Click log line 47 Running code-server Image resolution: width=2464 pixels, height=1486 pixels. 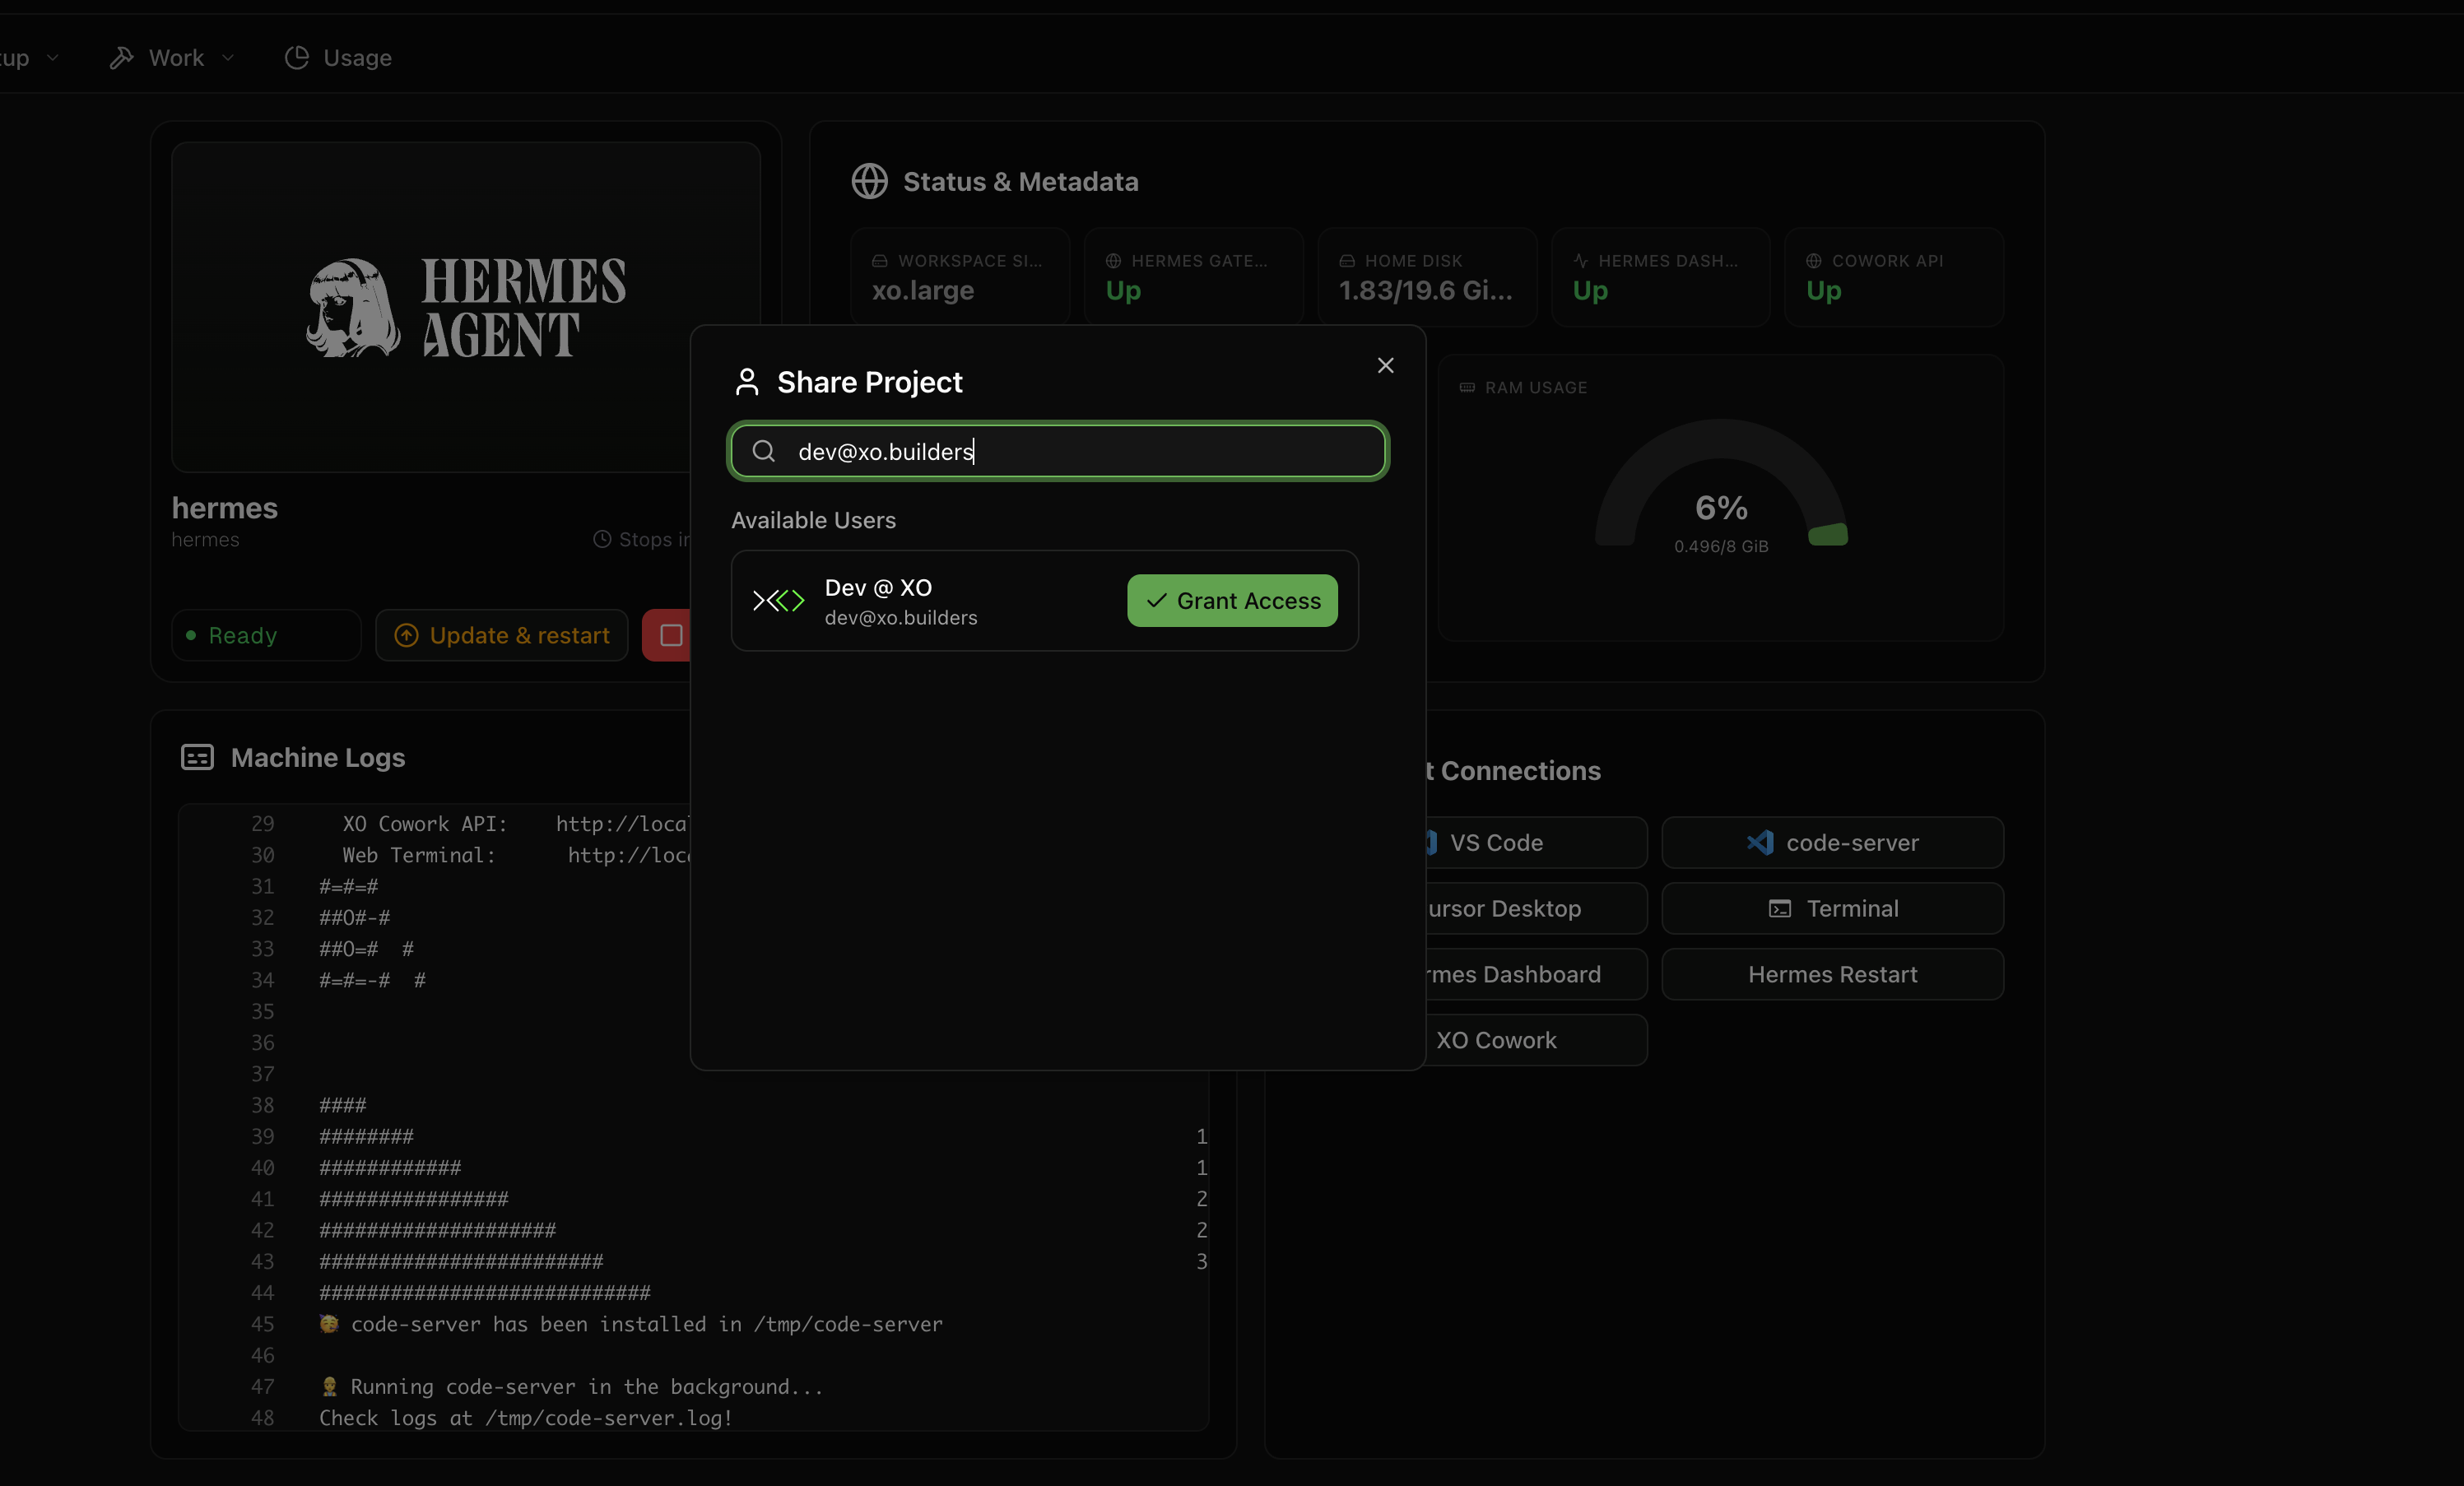click(x=572, y=1386)
